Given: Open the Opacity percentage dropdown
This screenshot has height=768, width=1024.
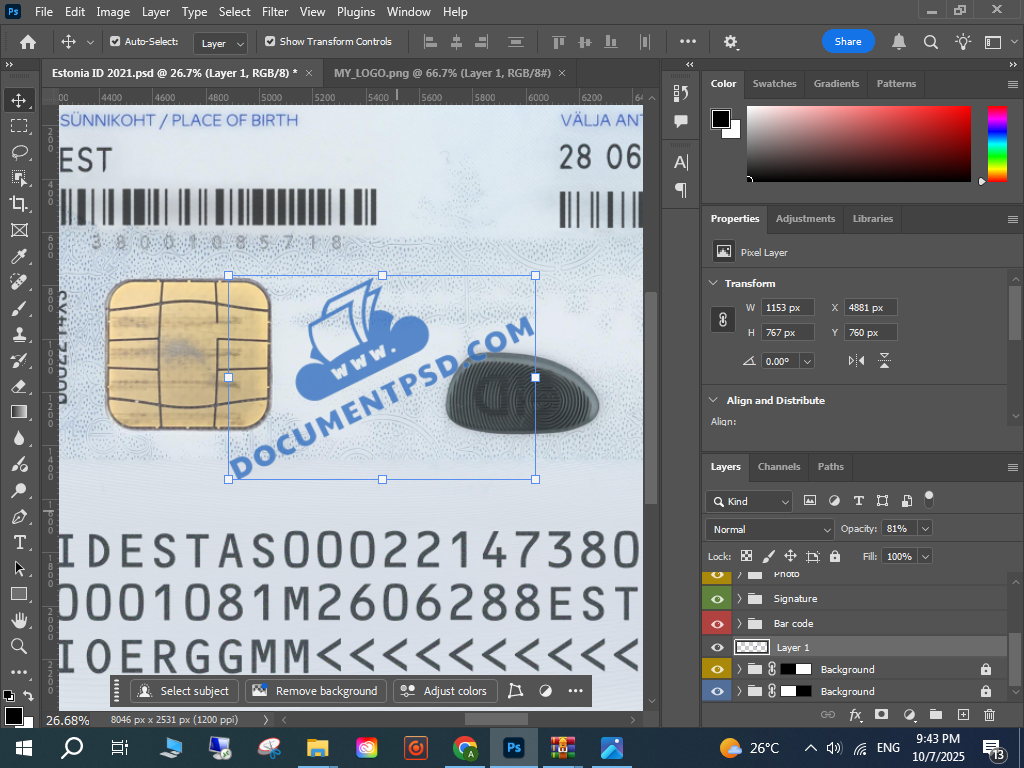Looking at the screenshot, I should [925, 528].
